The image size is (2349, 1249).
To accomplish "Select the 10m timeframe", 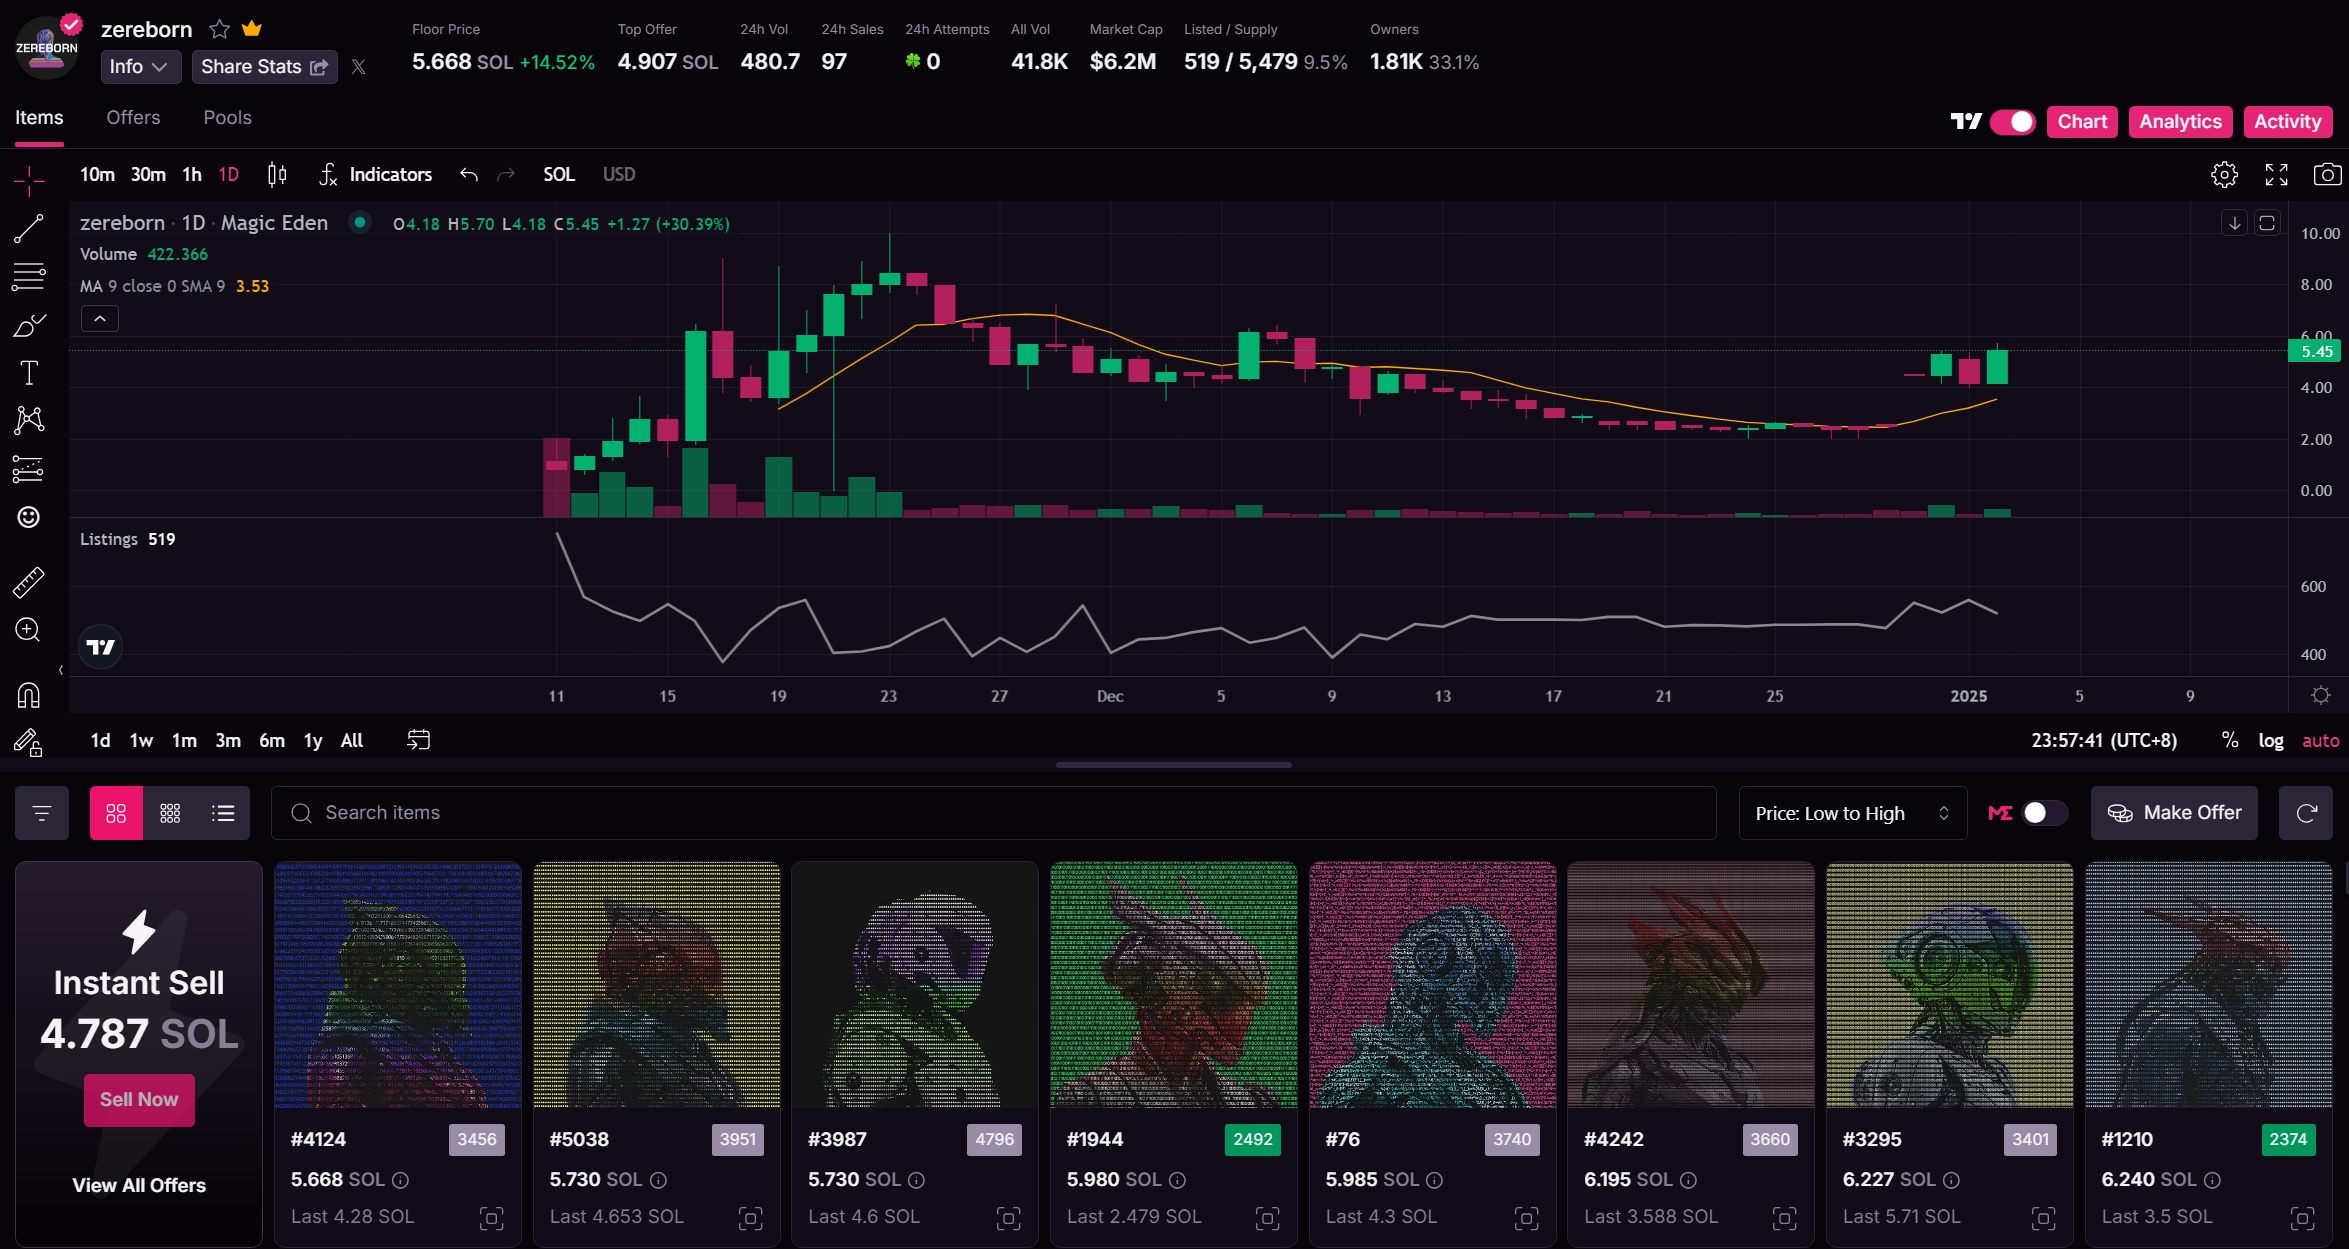I will 97,175.
